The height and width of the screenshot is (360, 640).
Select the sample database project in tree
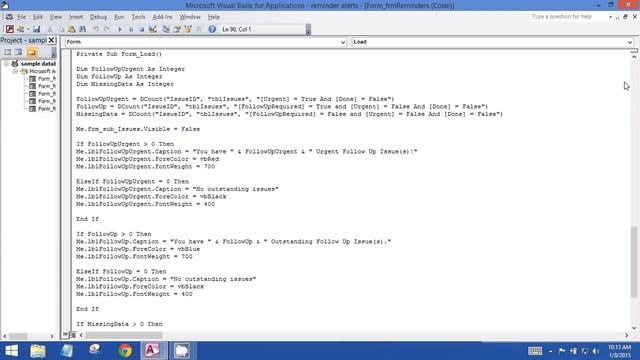38,64
